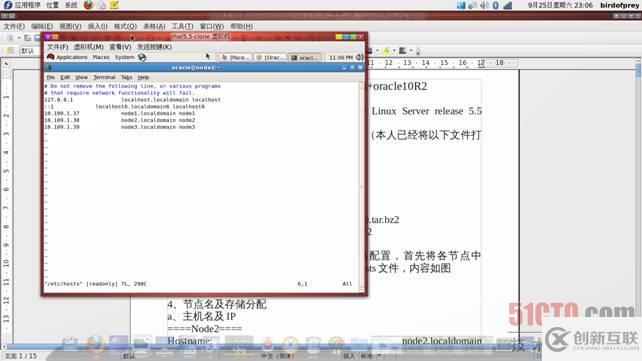Switch to [Orac... taskbar button in guest
The width and height of the screenshot is (642, 361).
pyautogui.click(x=270, y=57)
